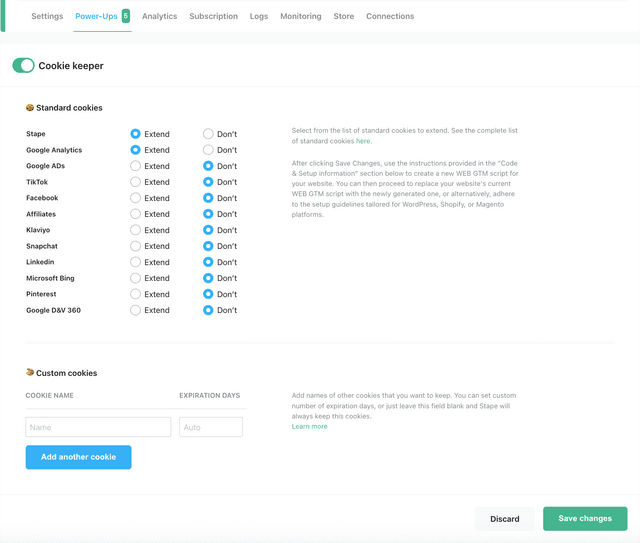Go to the Monitoring tab

[300, 16]
